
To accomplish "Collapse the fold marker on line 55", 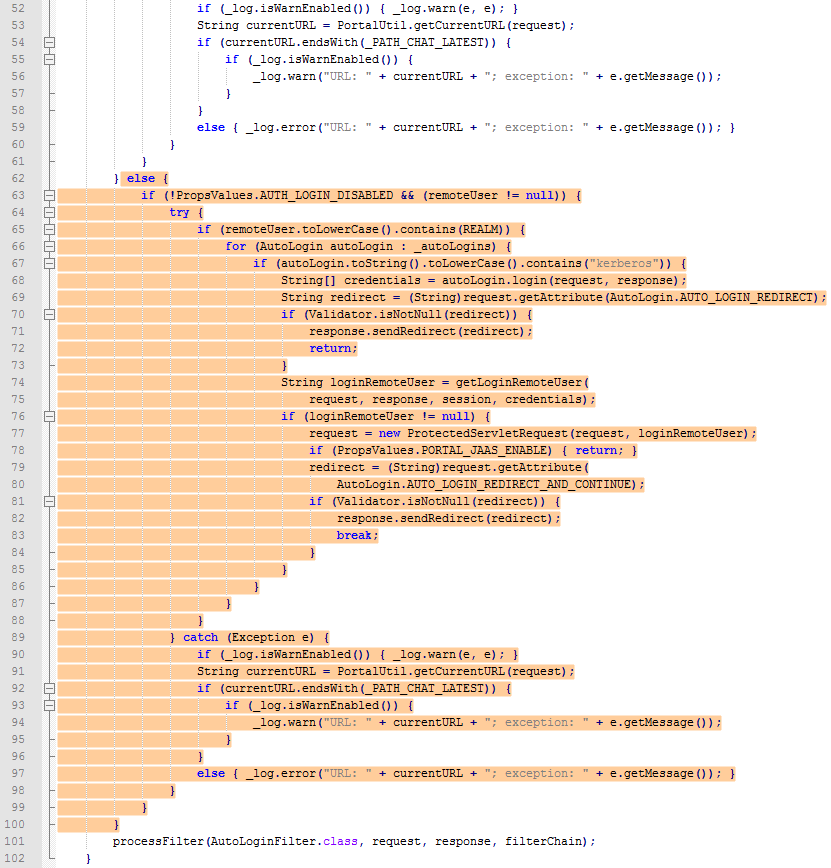I will point(49,59).
